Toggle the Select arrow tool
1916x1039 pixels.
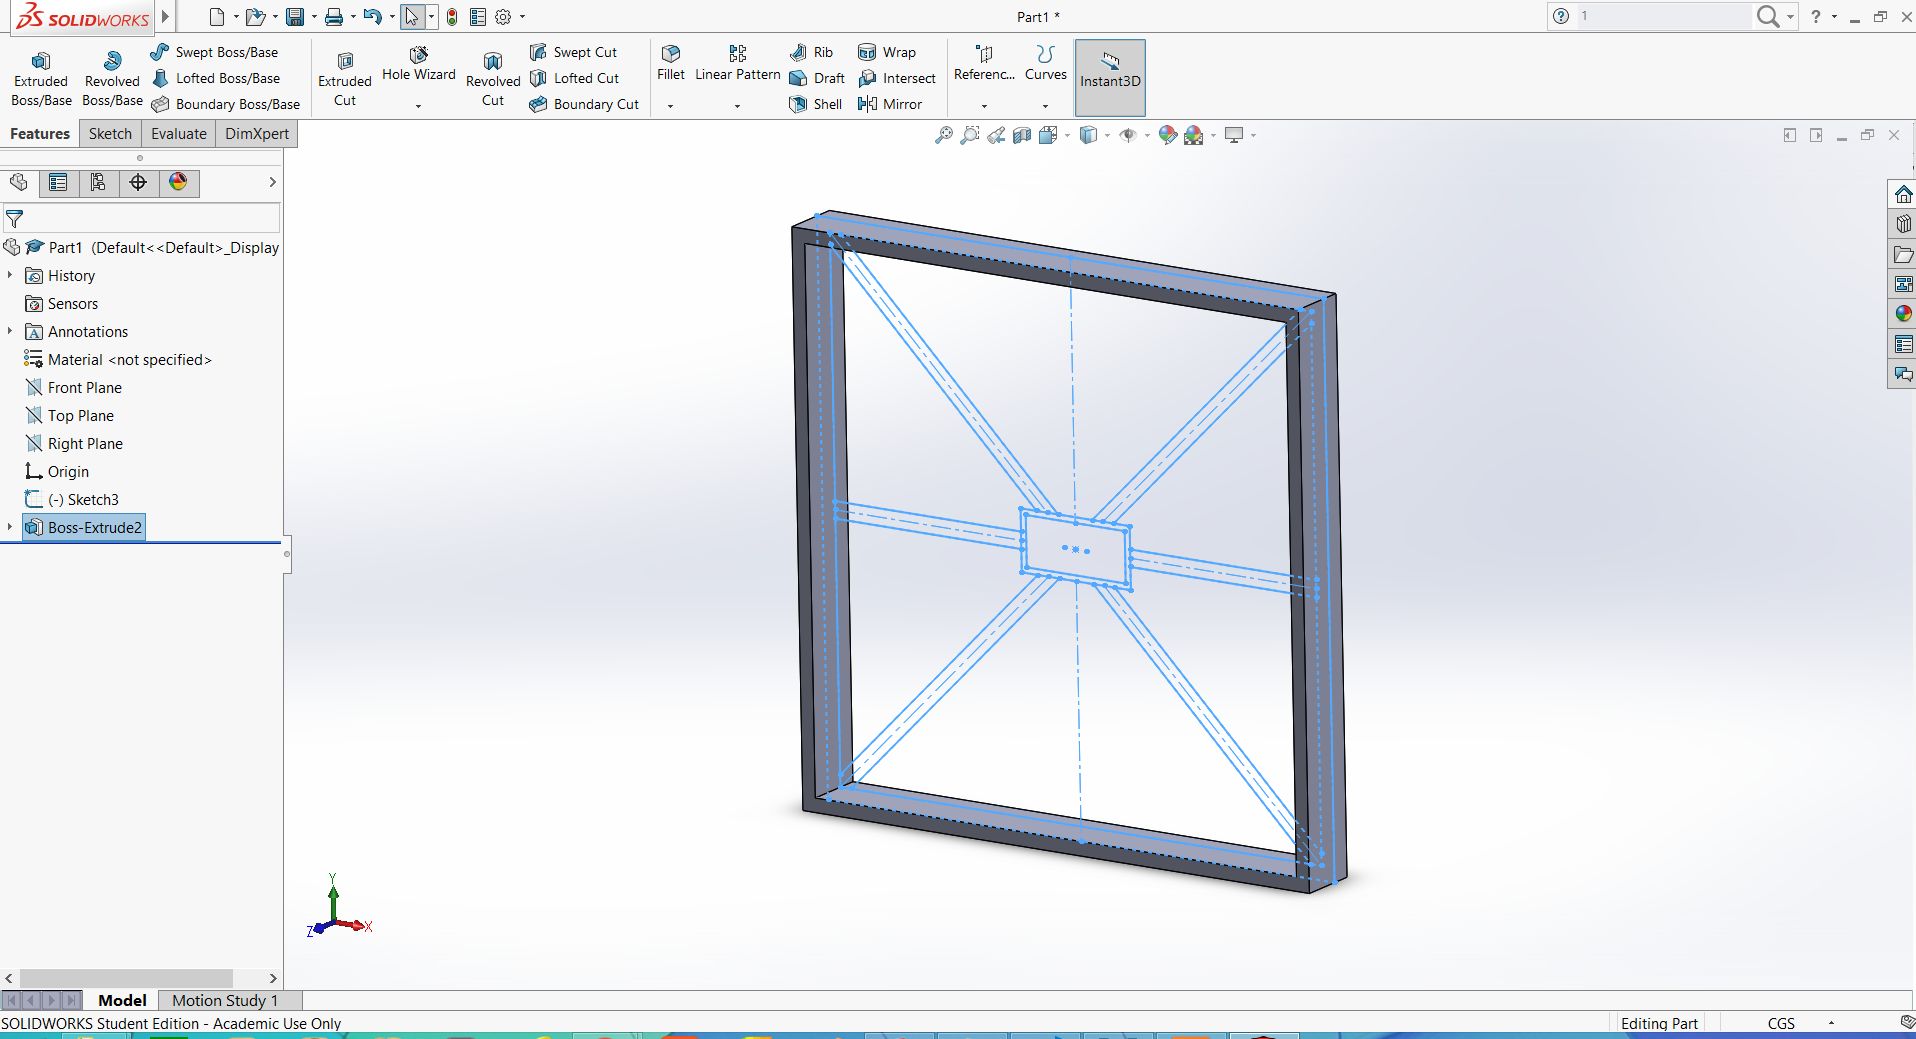tap(411, 17)
